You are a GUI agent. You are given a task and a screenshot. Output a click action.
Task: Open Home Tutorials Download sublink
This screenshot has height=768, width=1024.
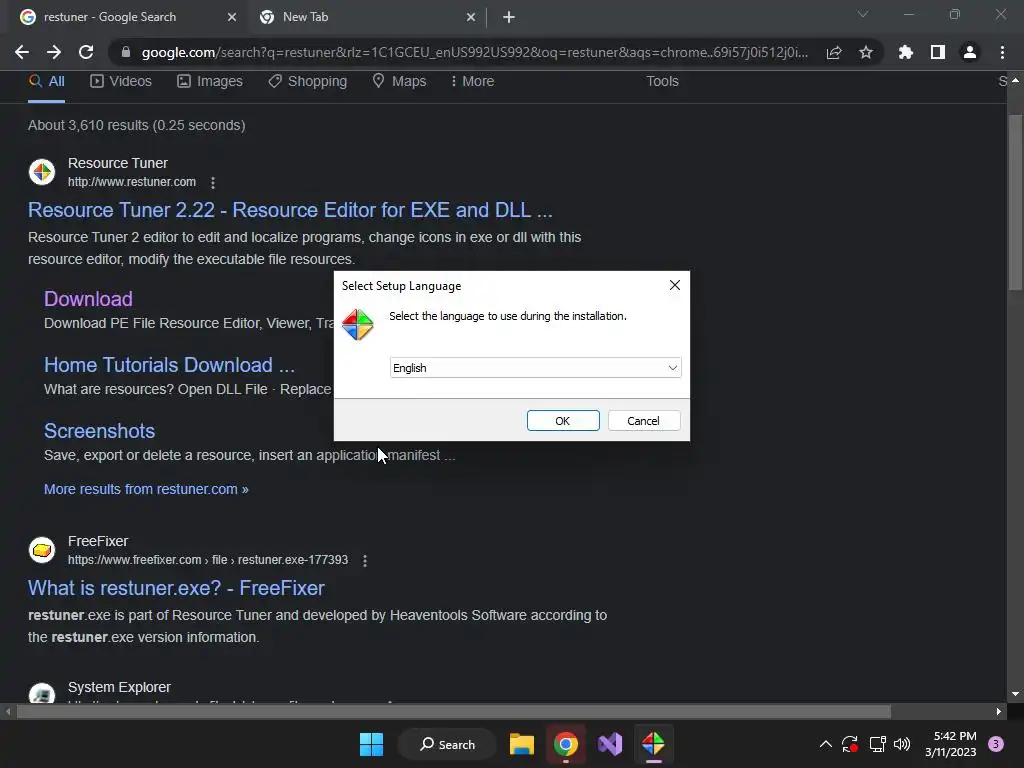click(x=169, y=365)
